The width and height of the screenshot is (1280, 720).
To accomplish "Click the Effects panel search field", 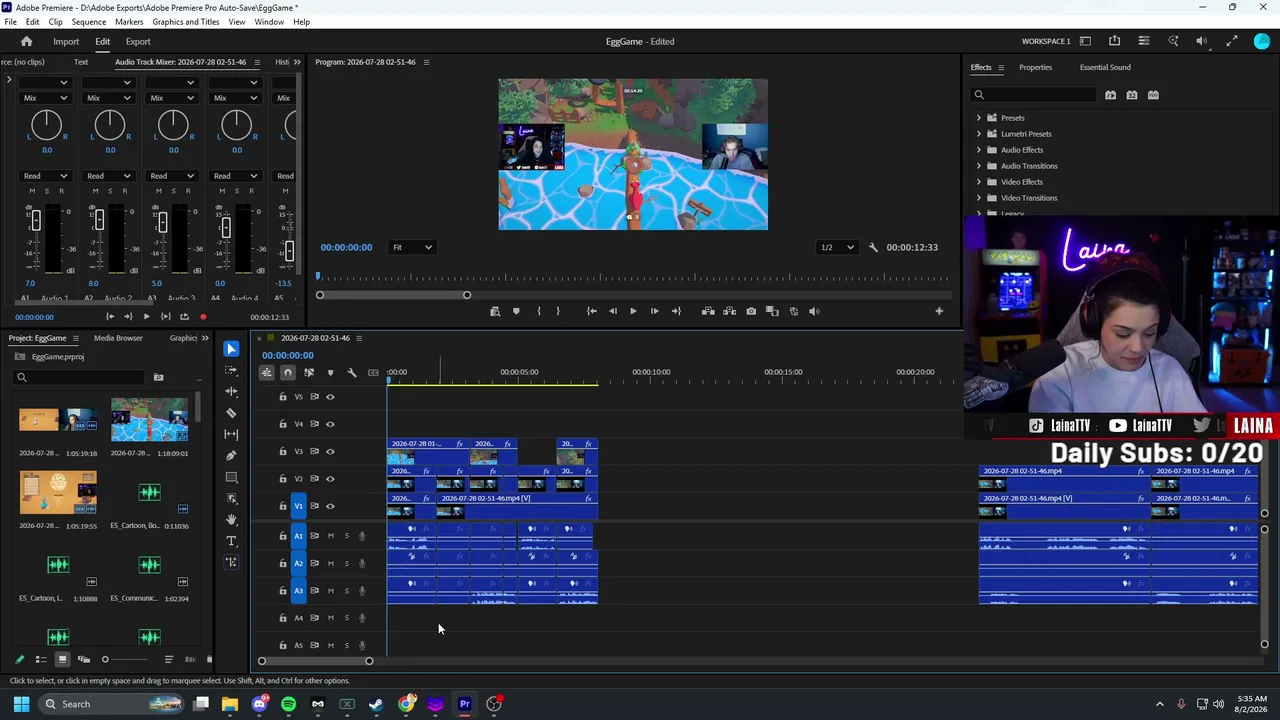I will pyautogui.click(x=1034, y=95).
